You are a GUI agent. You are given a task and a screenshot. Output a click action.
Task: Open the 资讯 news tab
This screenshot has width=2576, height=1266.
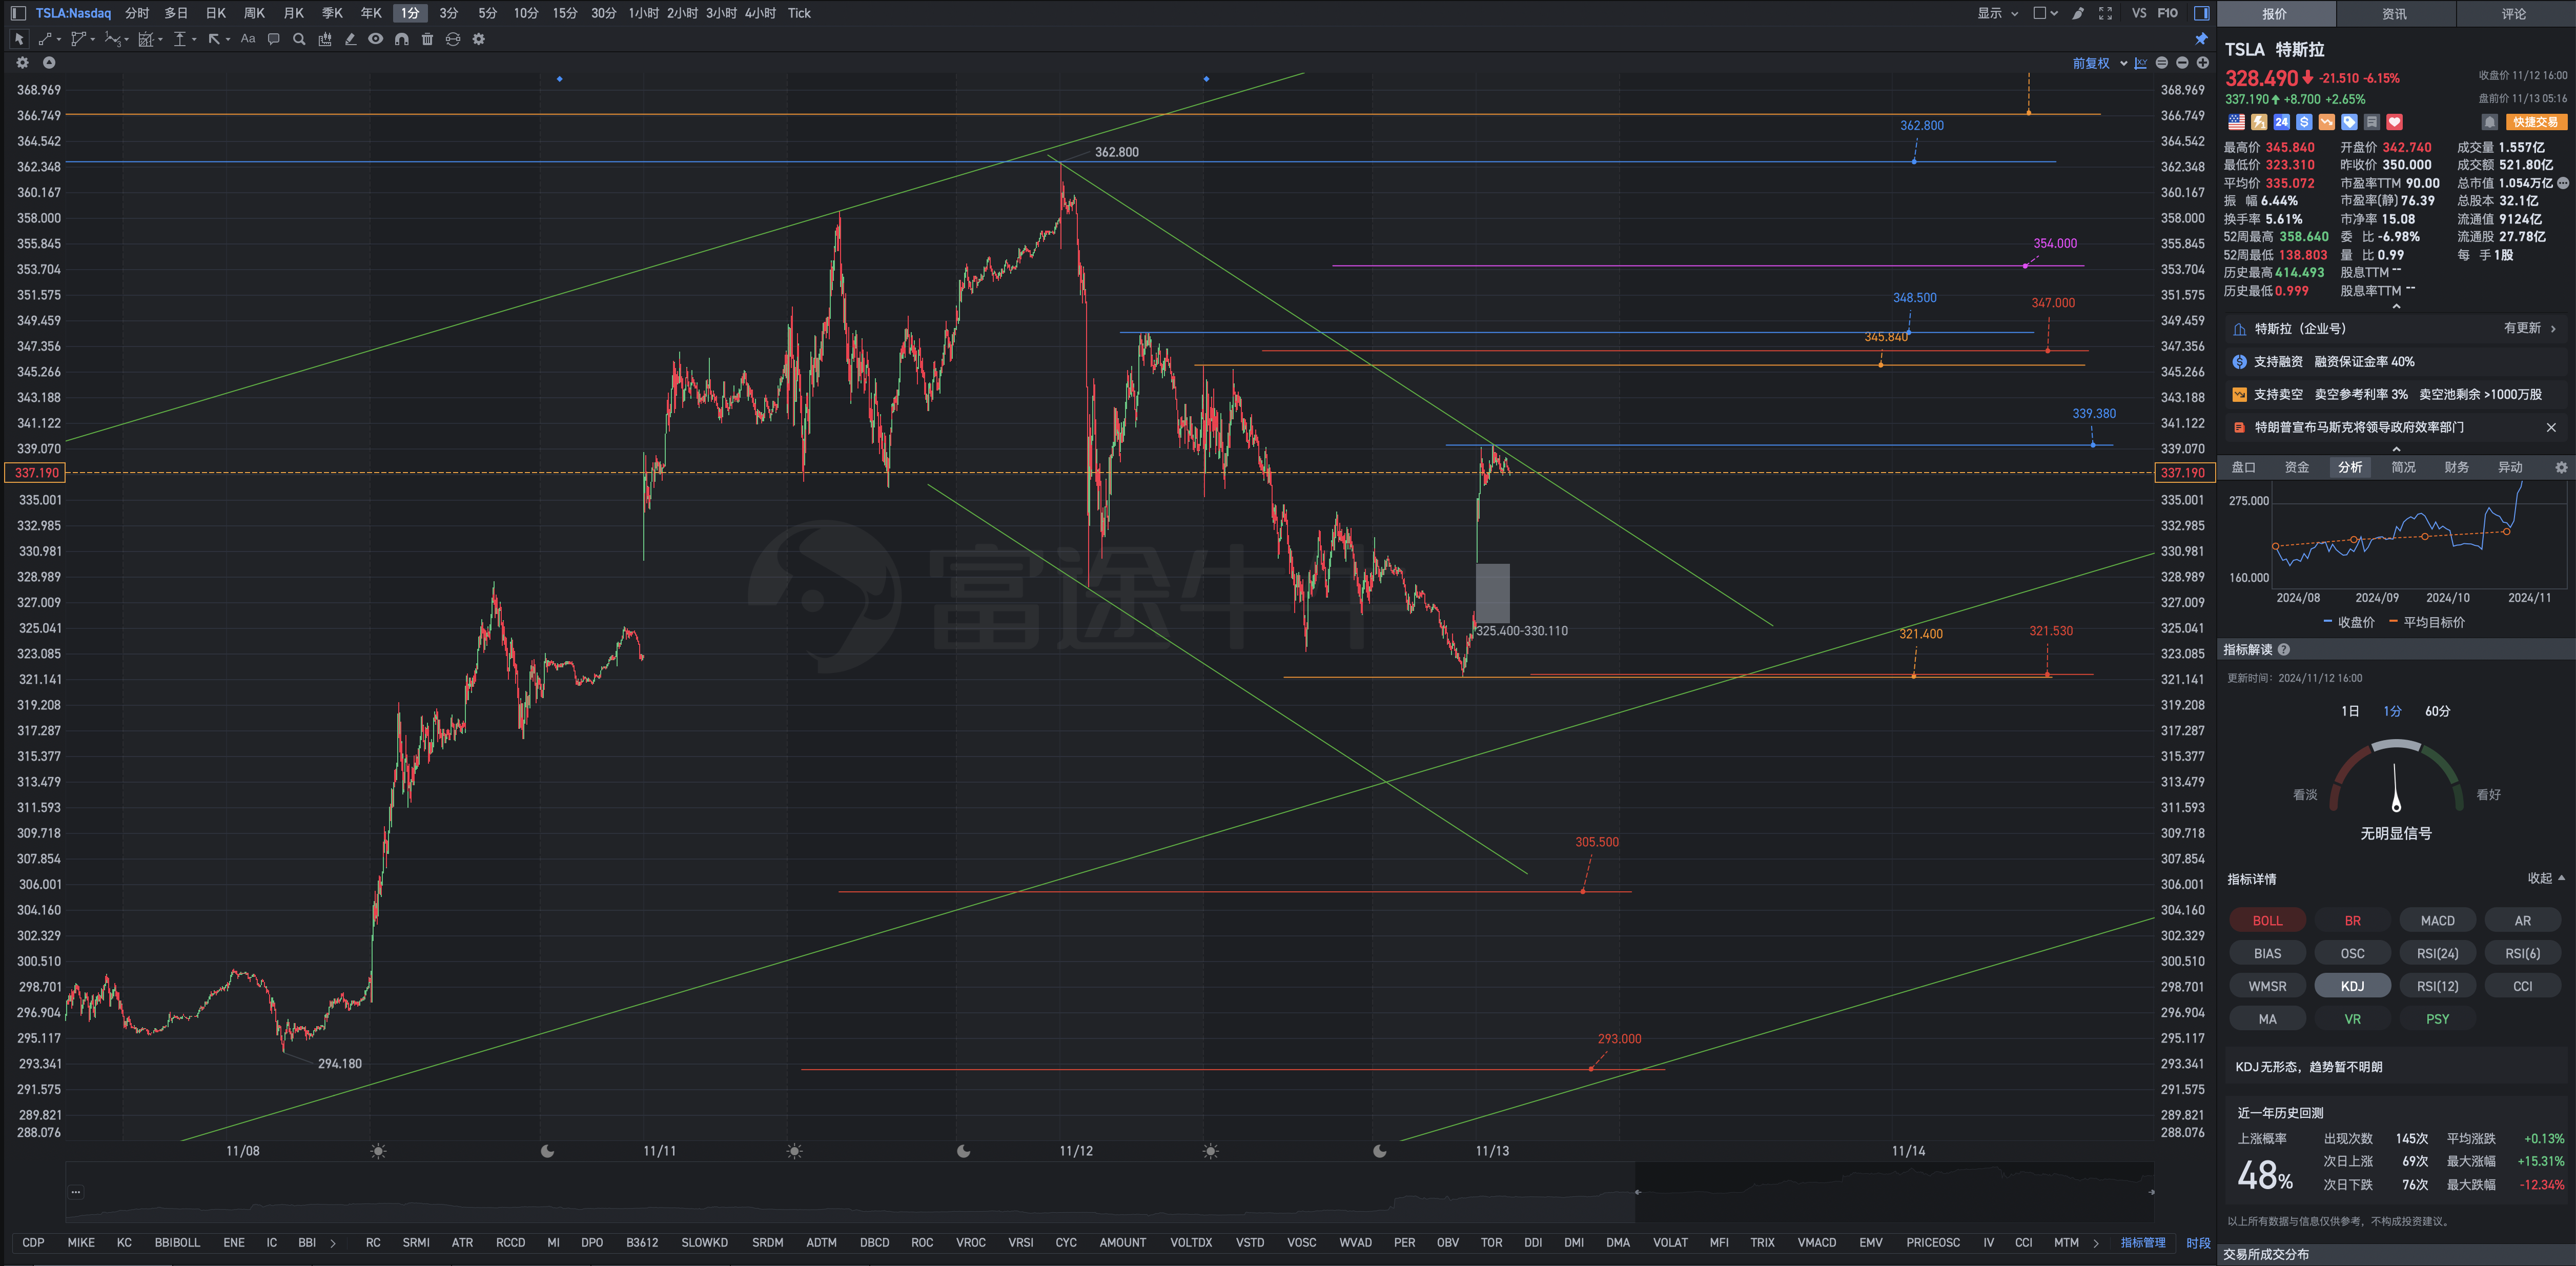click(2394, 14)
